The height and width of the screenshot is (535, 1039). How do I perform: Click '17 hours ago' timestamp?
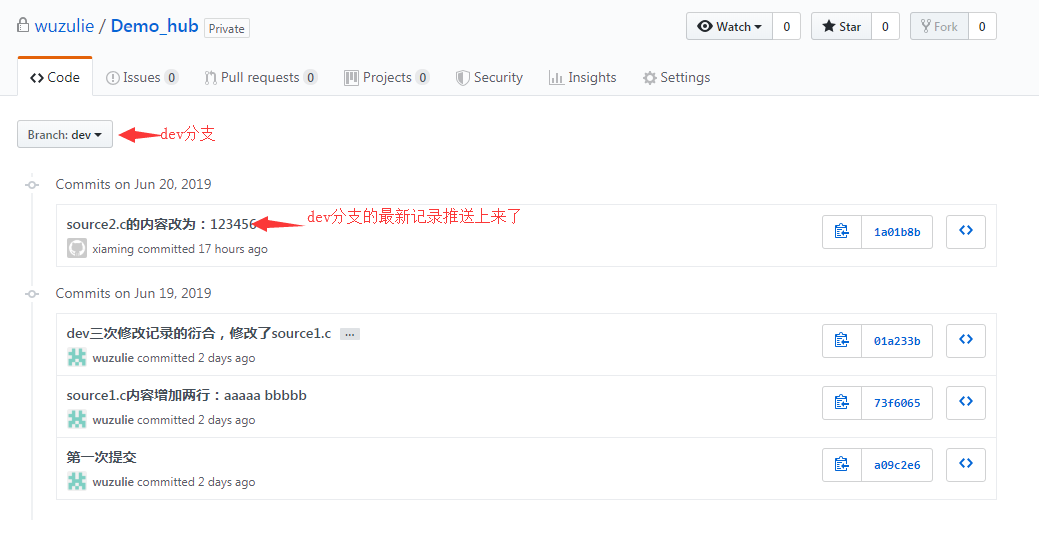(233, 249)
